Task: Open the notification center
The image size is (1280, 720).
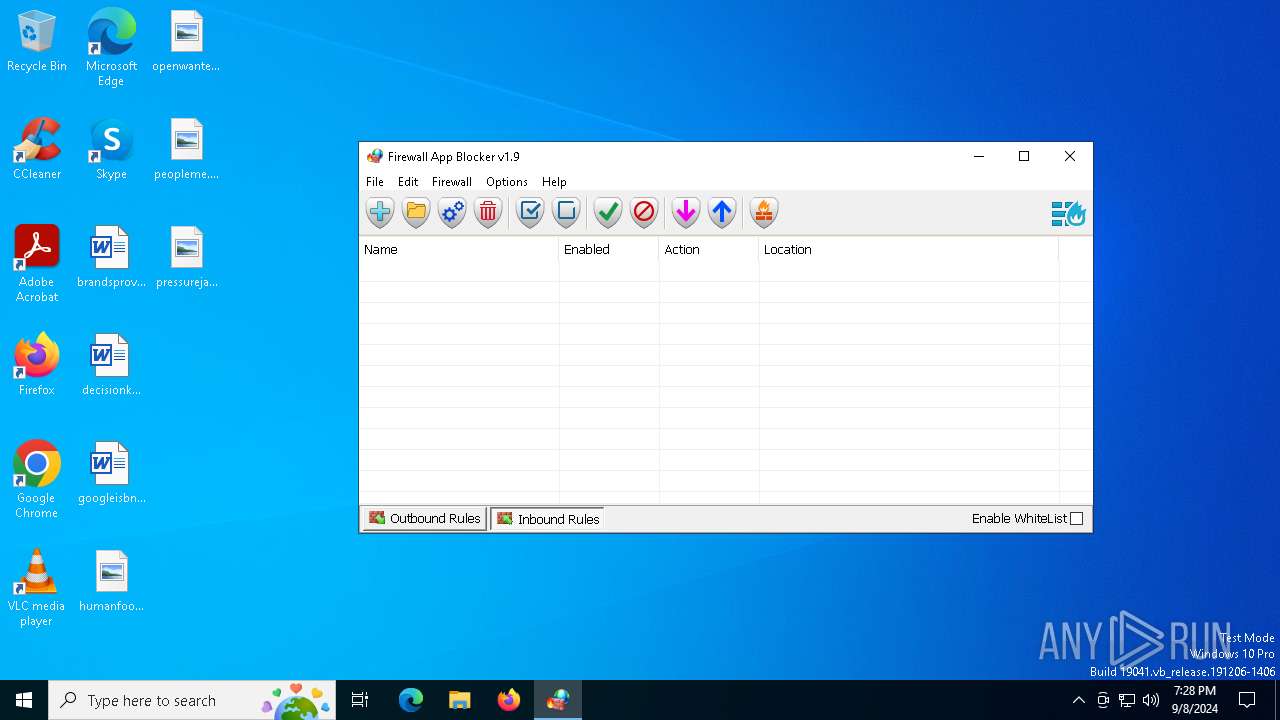Action: [1247, 700]
